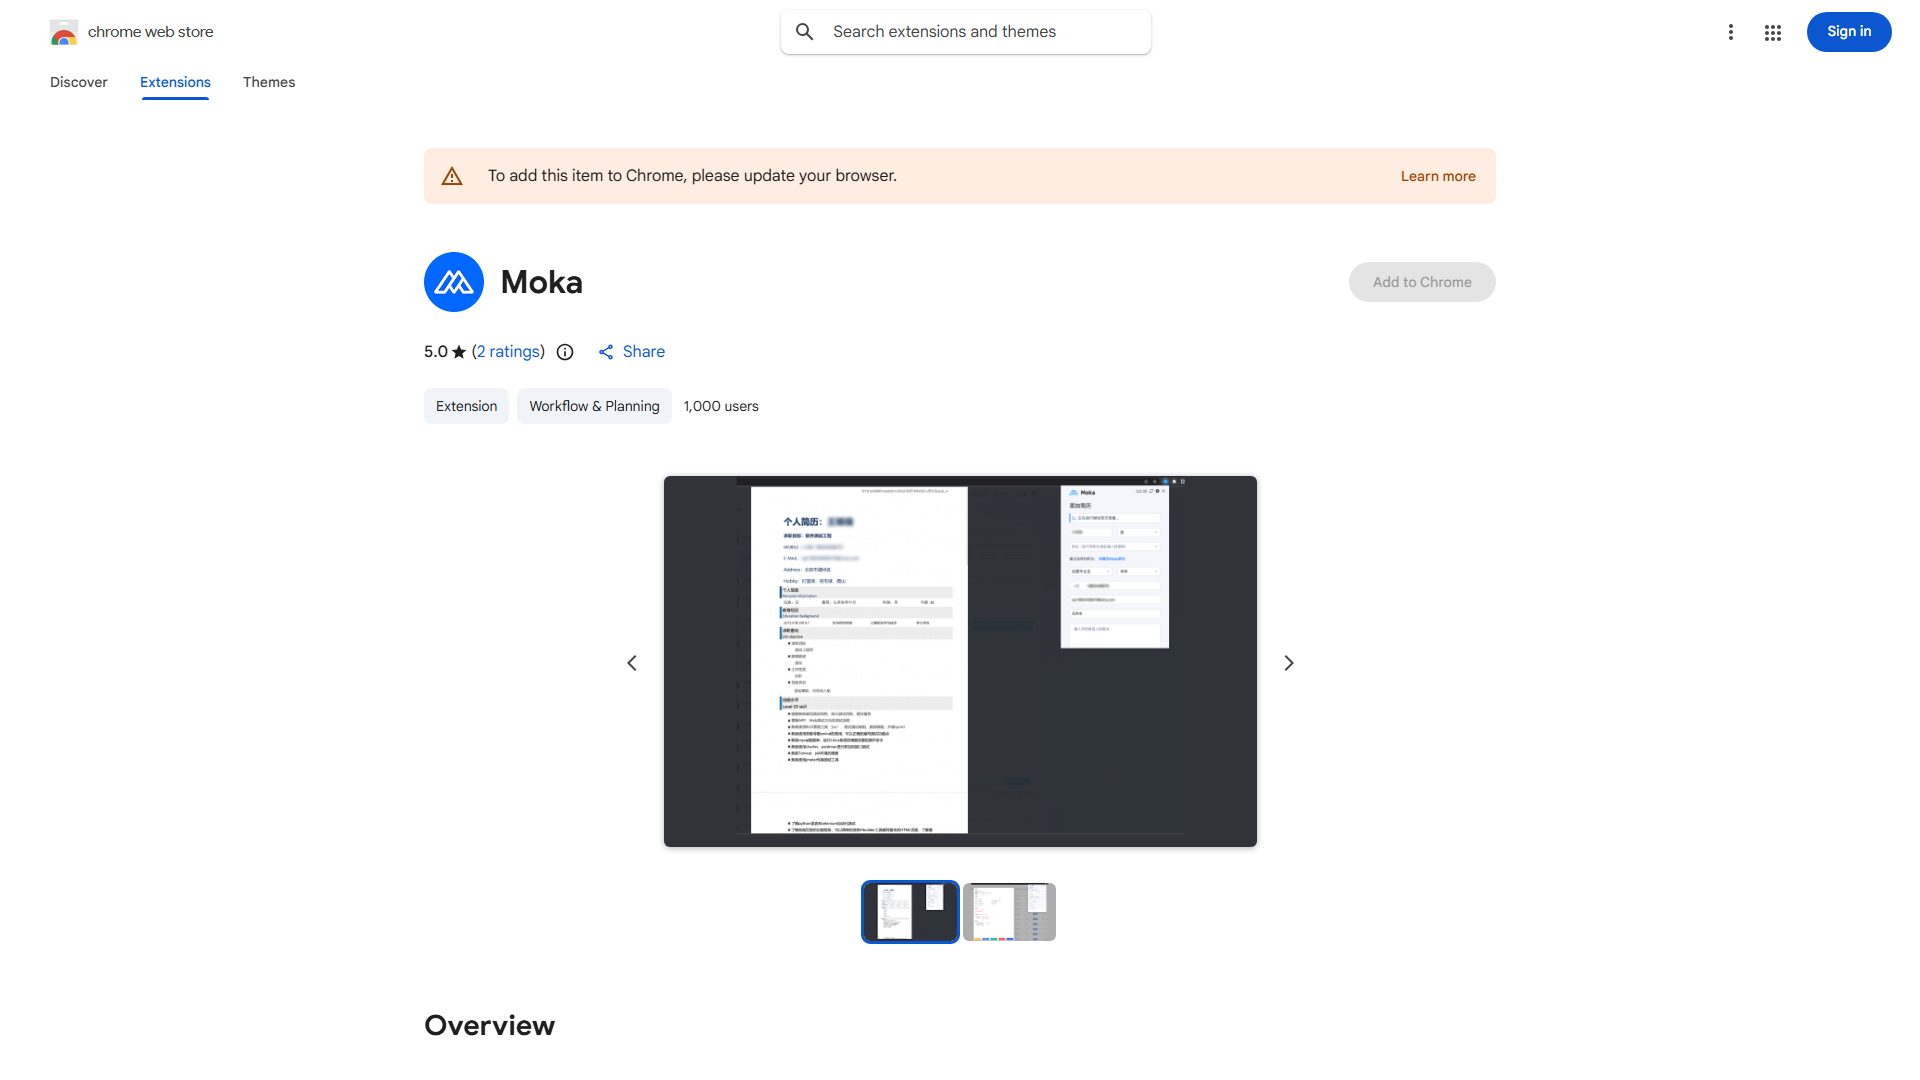Select the second screenshot thumbnail
This screenshot has height=1080, width=1920.
1009,912
